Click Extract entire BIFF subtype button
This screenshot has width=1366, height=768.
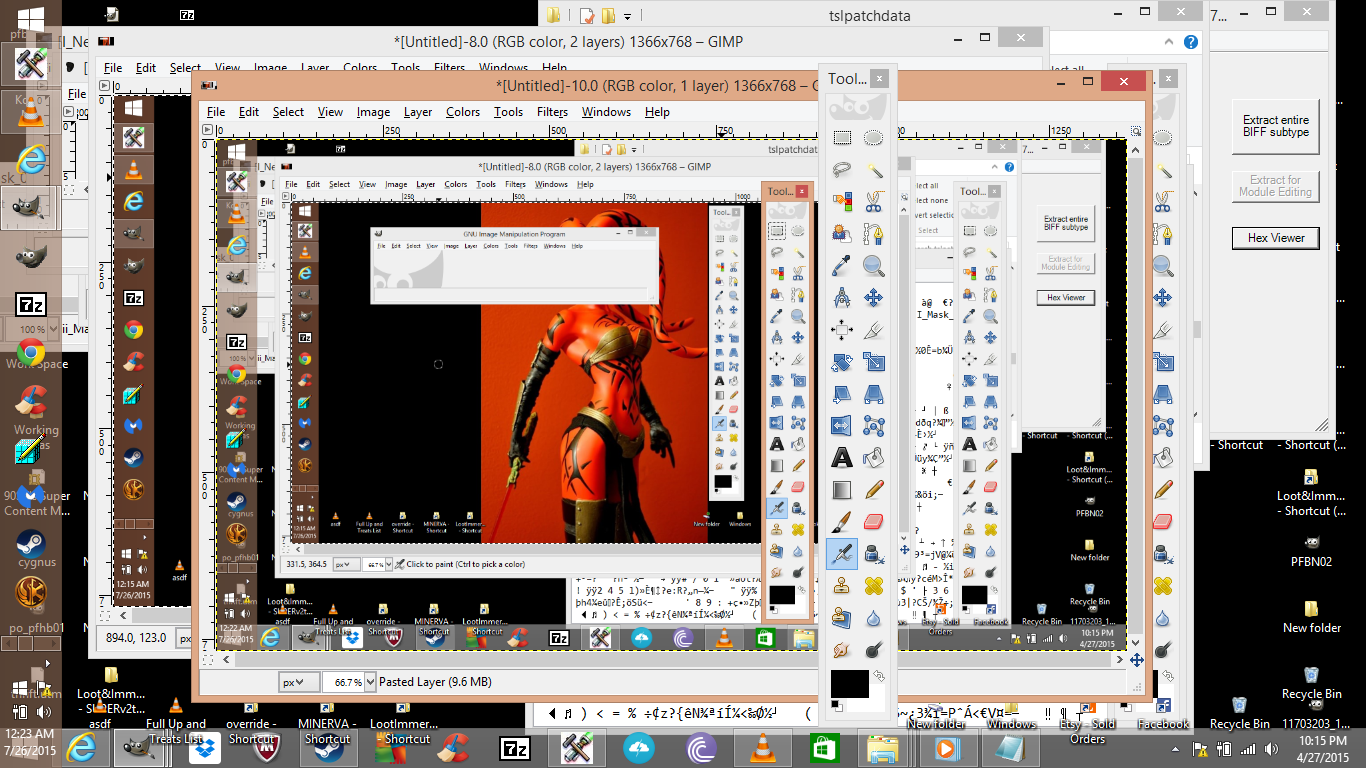point(1275,126)
